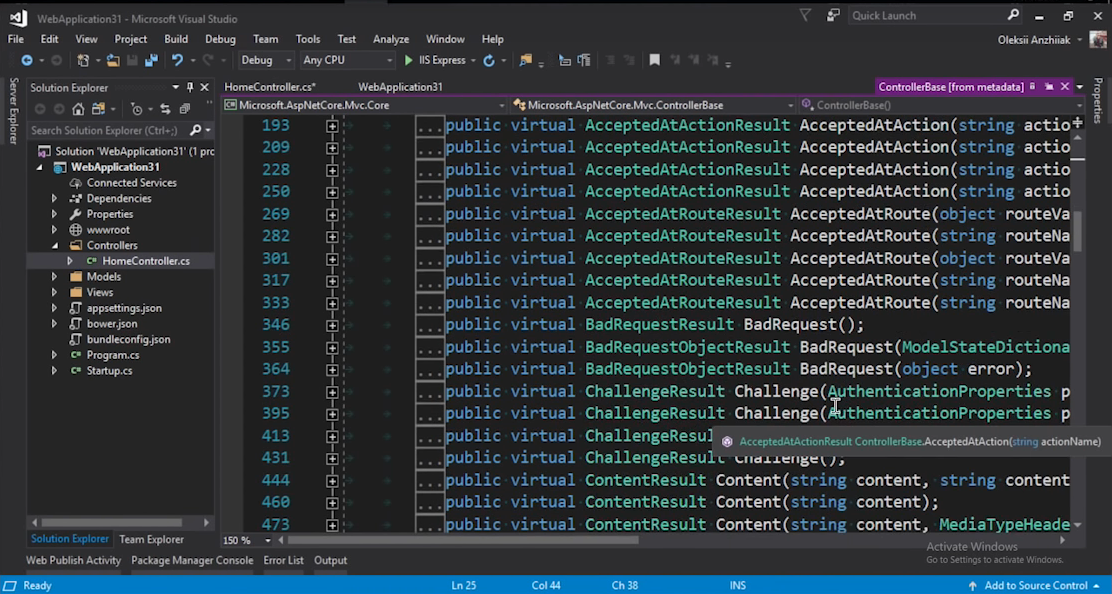Open the File menu
1112x594 pixels.
pyautogui.click(x=16, y=39)
